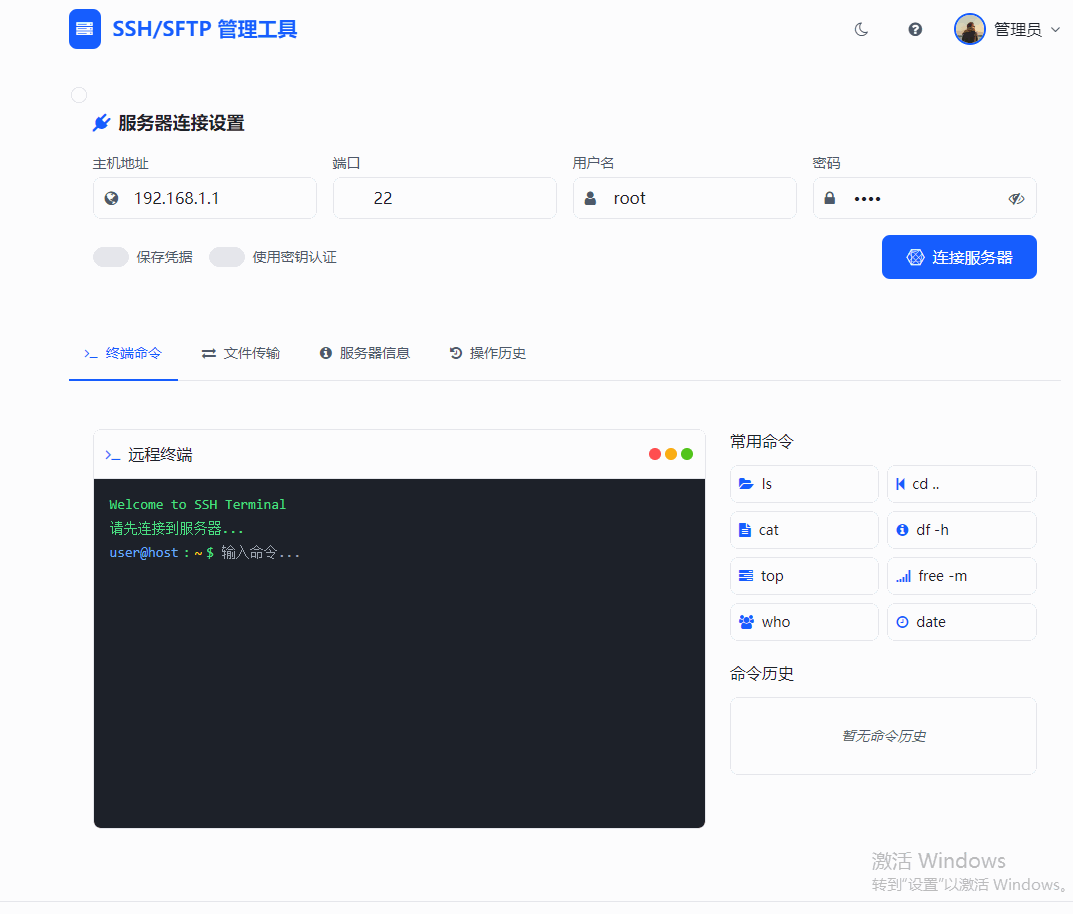Switch to the 文件传输 tab
Image resolution: width=1073 pixels, height=914 pixels.
pyautogui.click(x=240, y=352)
